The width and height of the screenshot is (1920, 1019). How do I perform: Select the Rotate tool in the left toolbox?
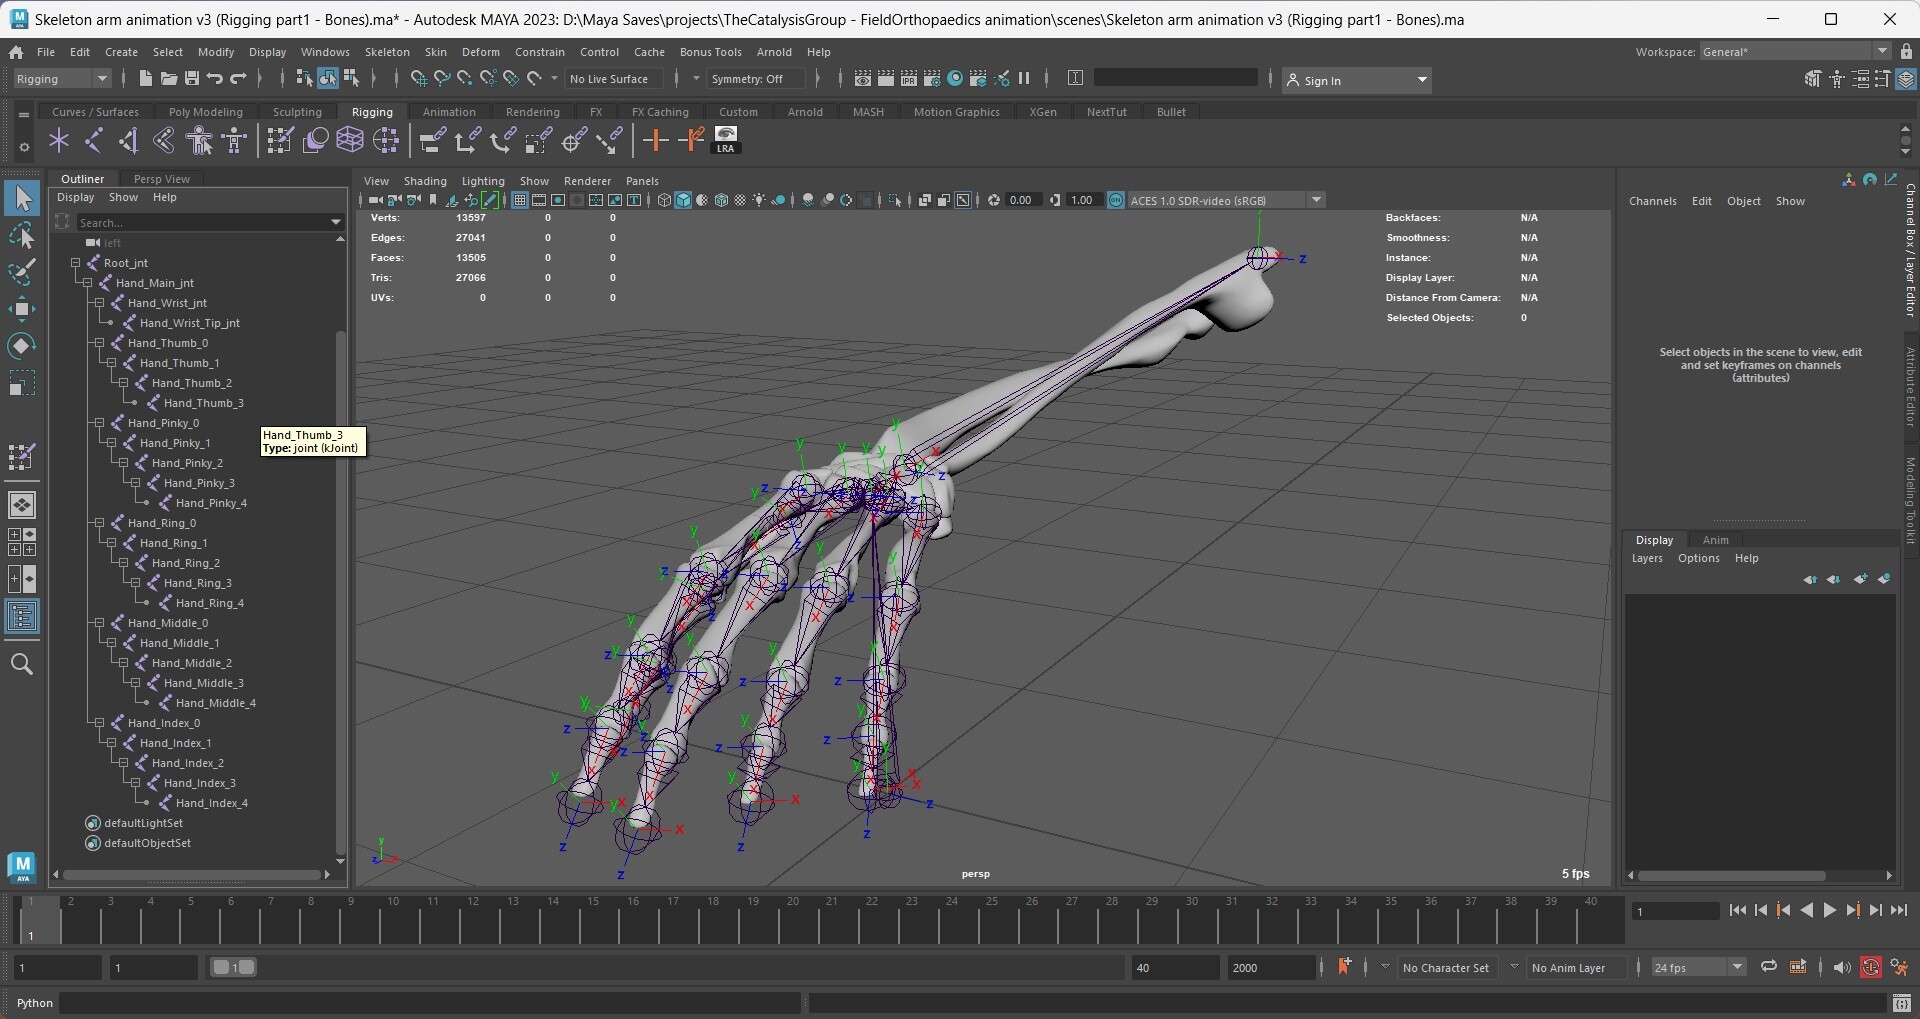click(22, 345)
